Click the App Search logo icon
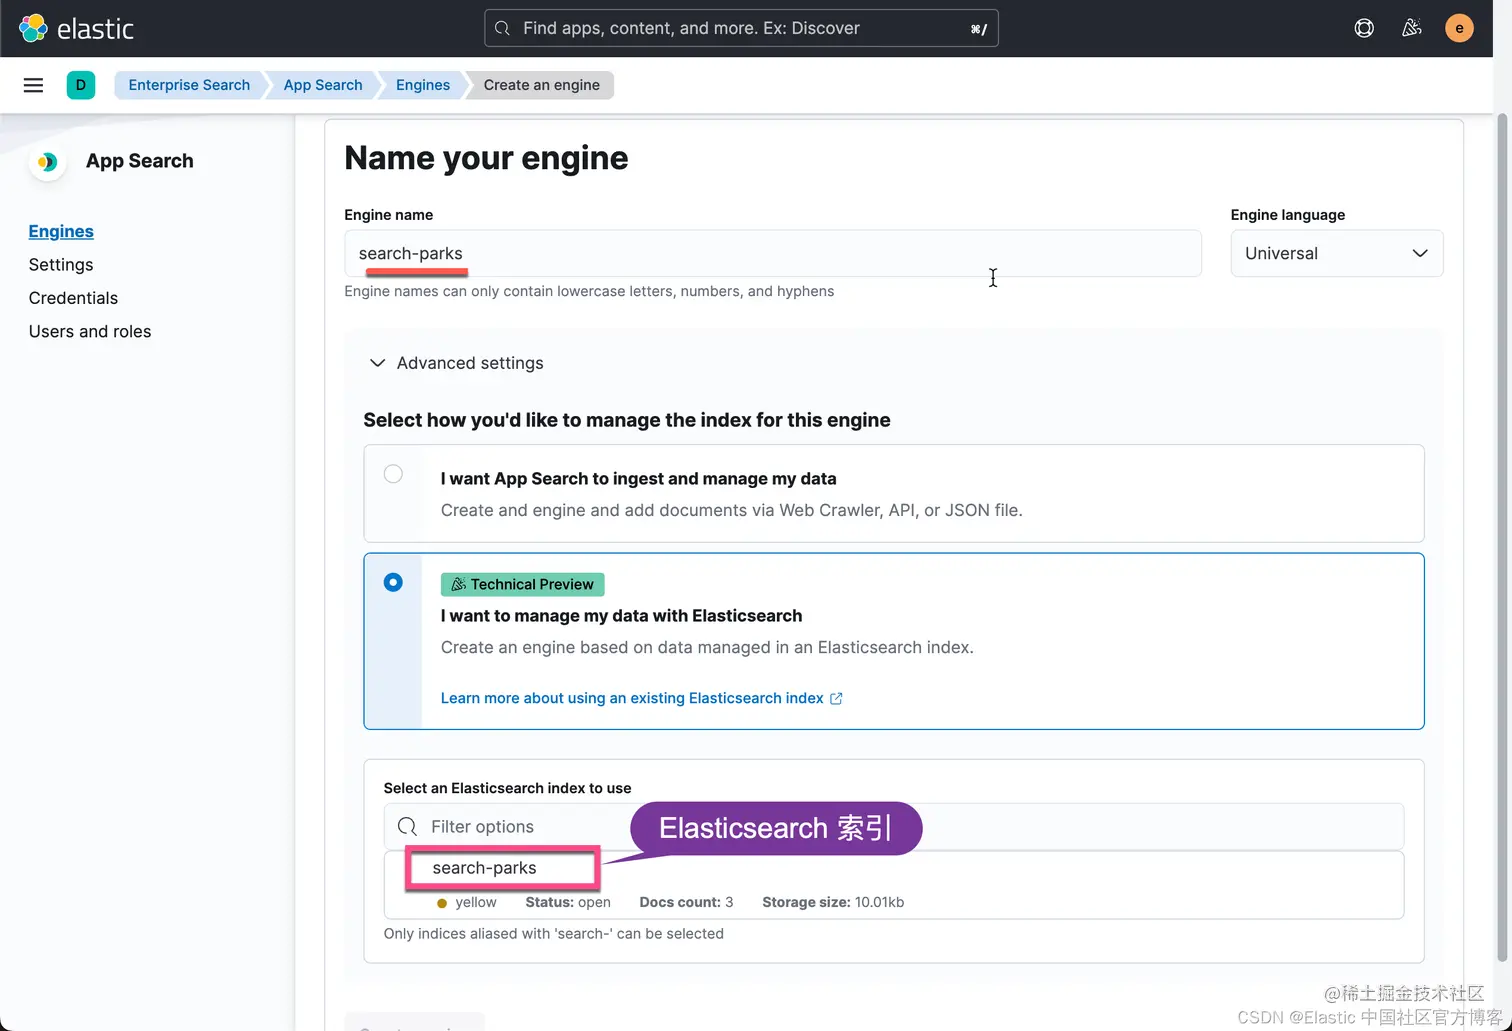Screen dimensions: 1512x1031 [x=47, y=162]
